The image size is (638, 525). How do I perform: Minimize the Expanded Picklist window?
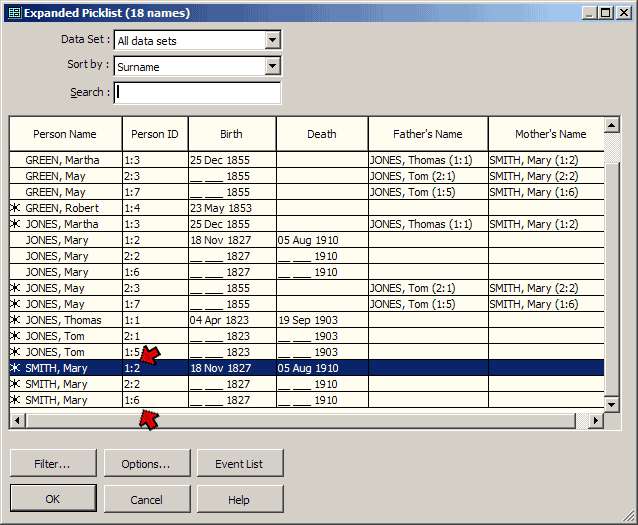point(589,13)
